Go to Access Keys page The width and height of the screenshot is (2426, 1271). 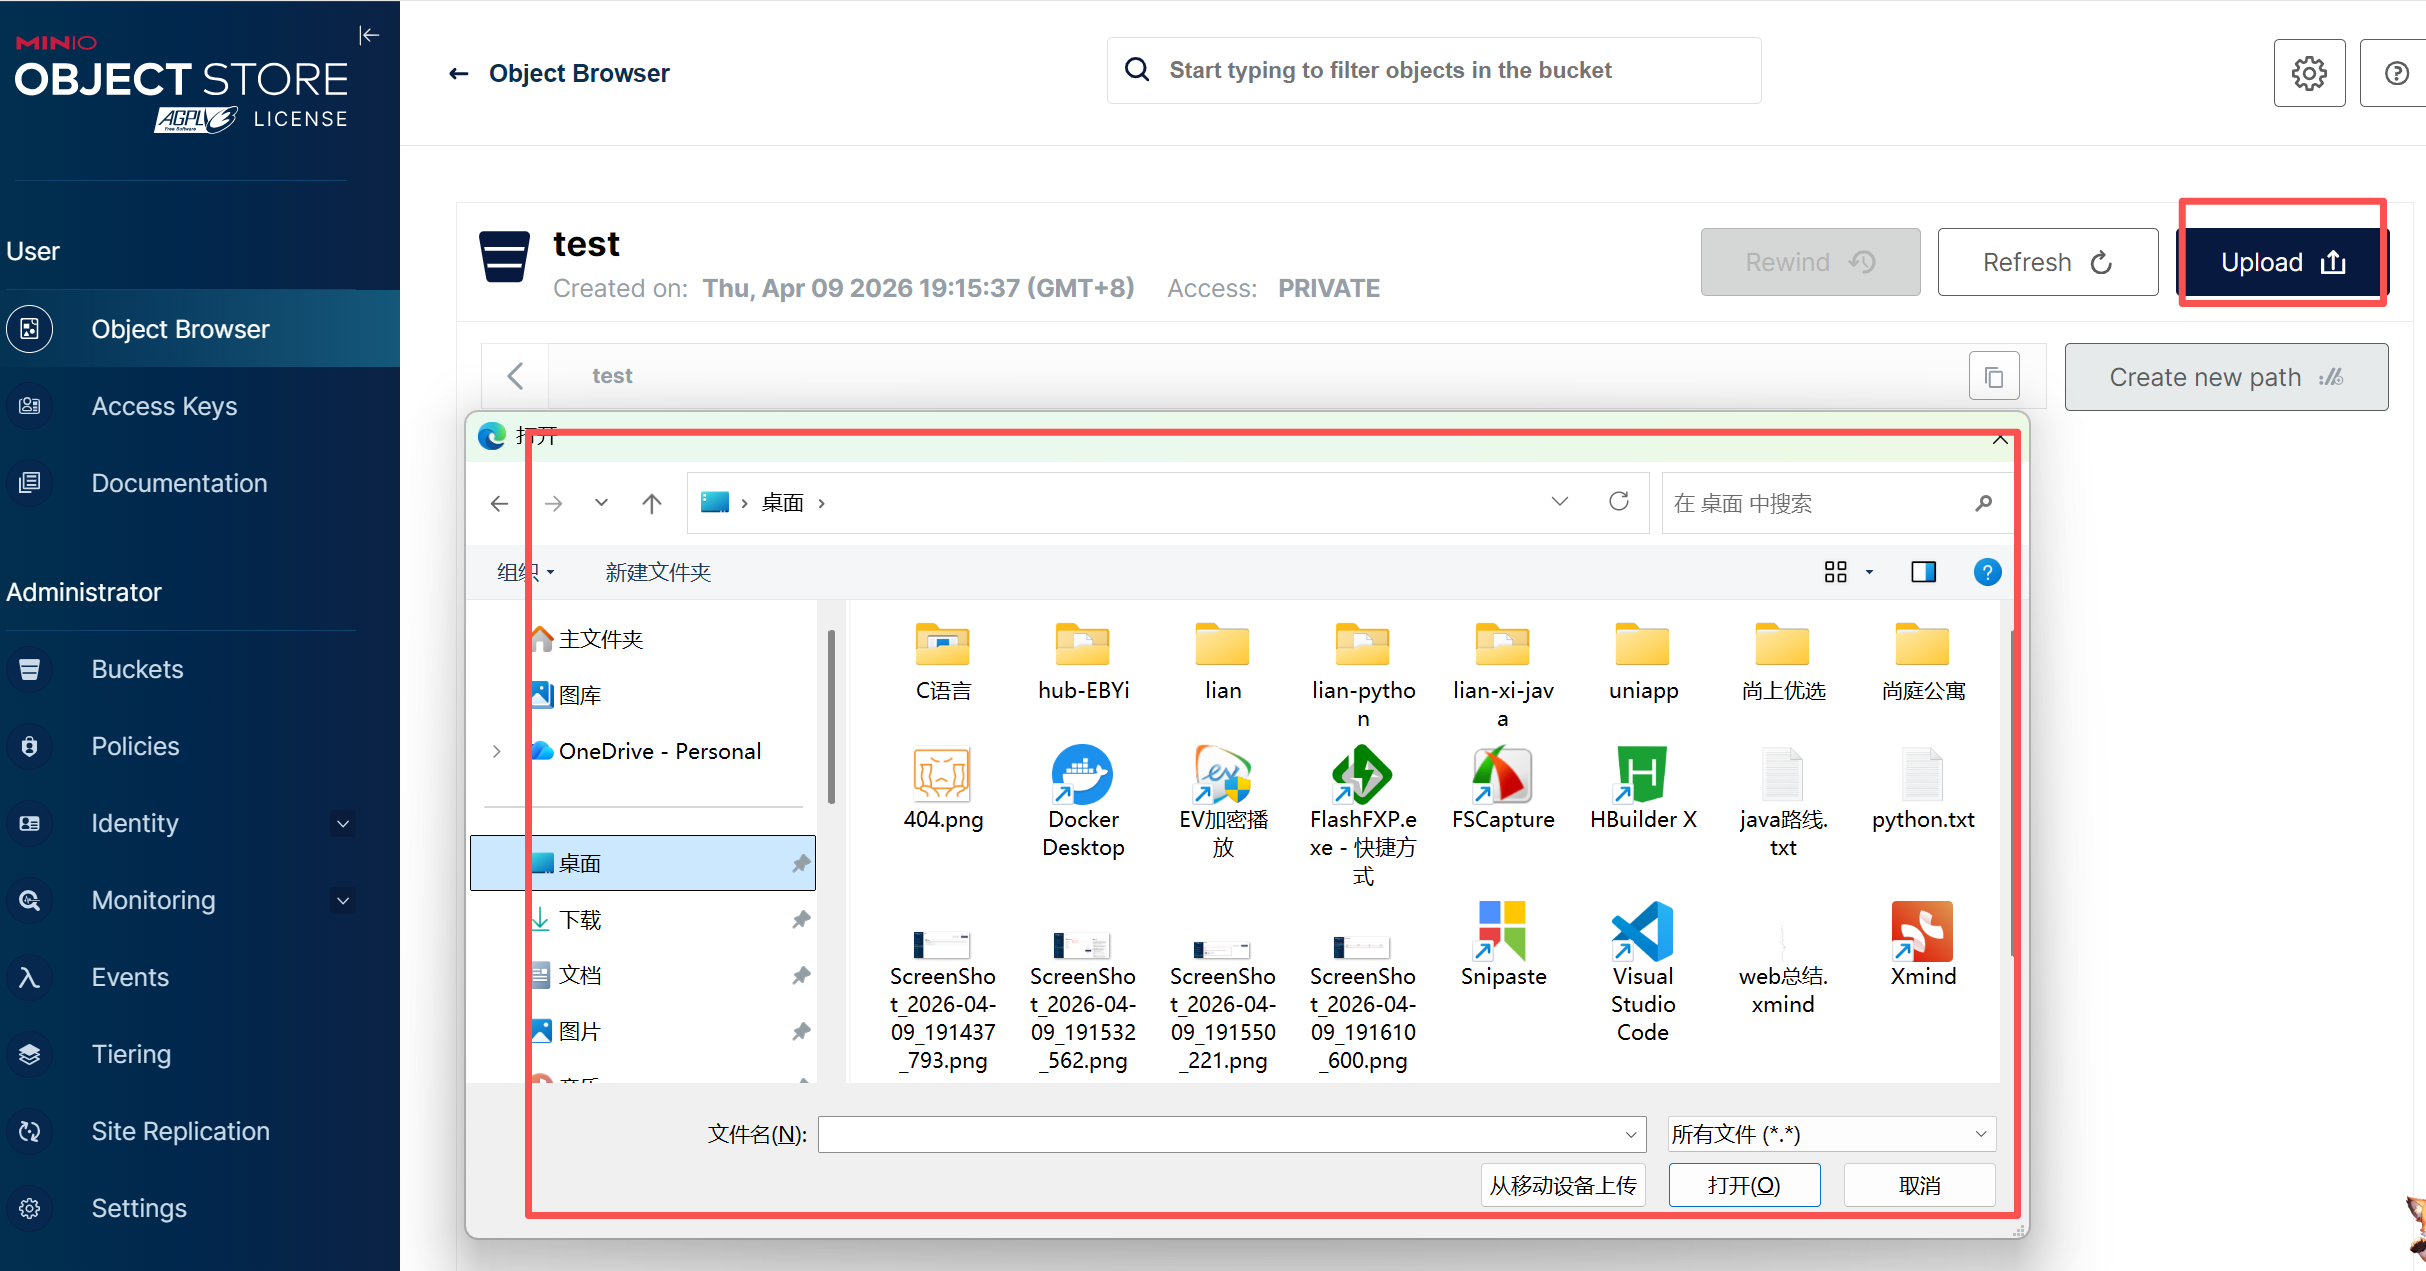[164, 406]
